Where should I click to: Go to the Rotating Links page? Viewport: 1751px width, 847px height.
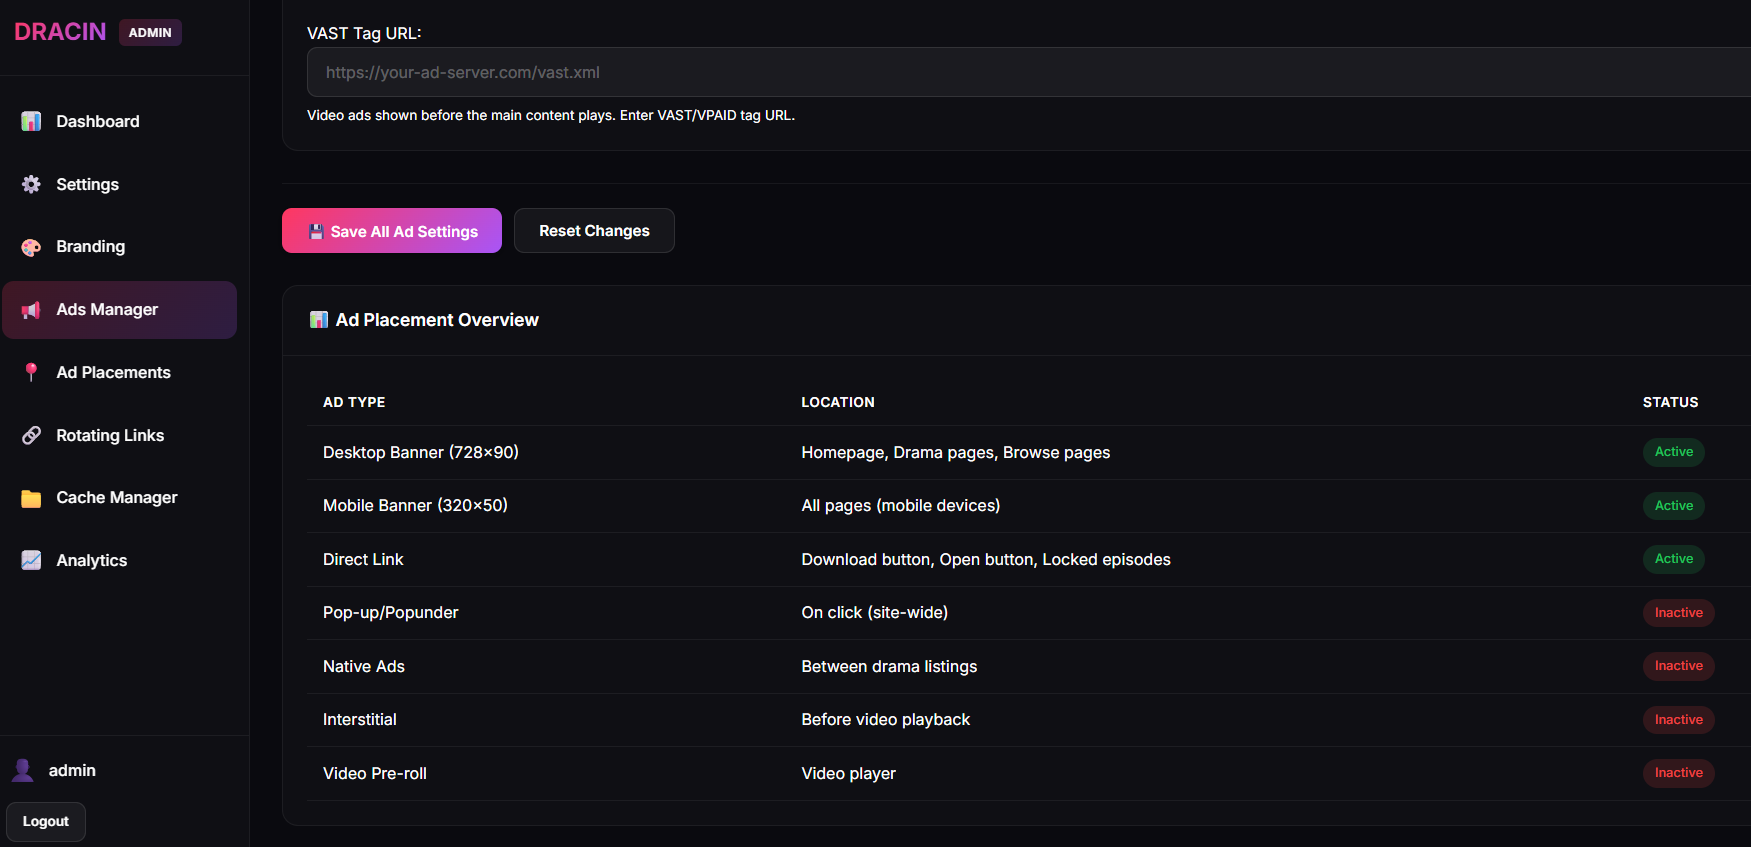point(110,435)
